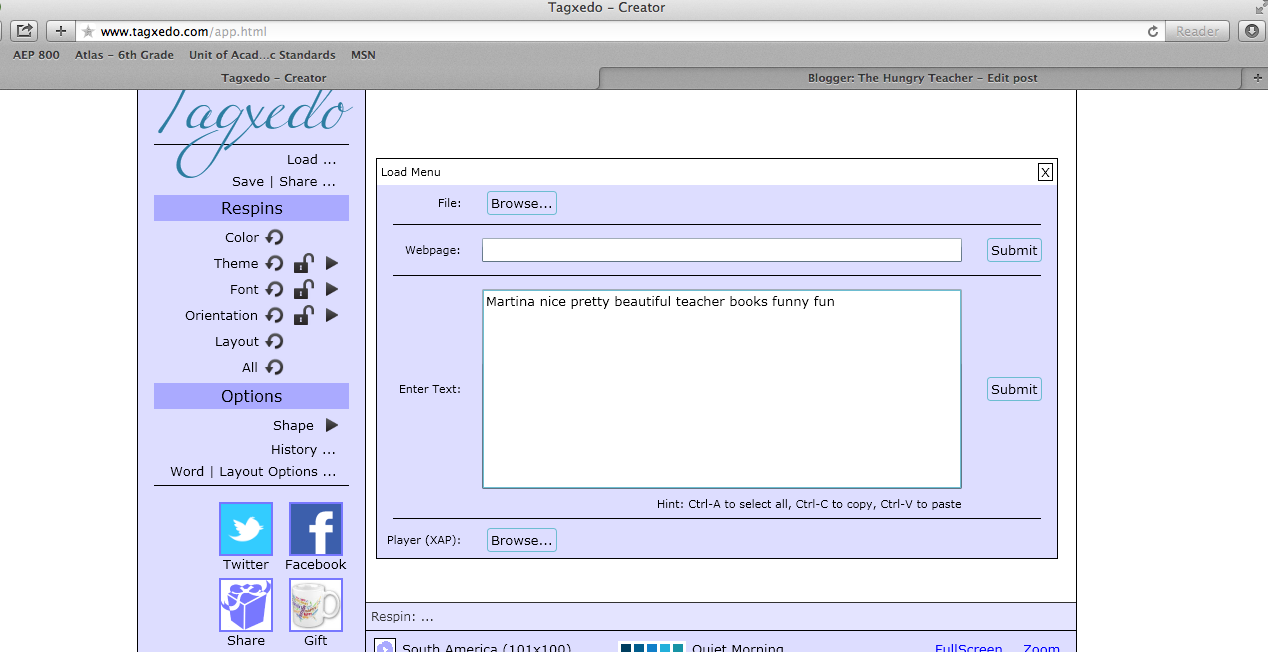The width and height of the screenshot is (1268, 652).
Task: Open Layout Options in sidebar
Action: coord(277,471)
